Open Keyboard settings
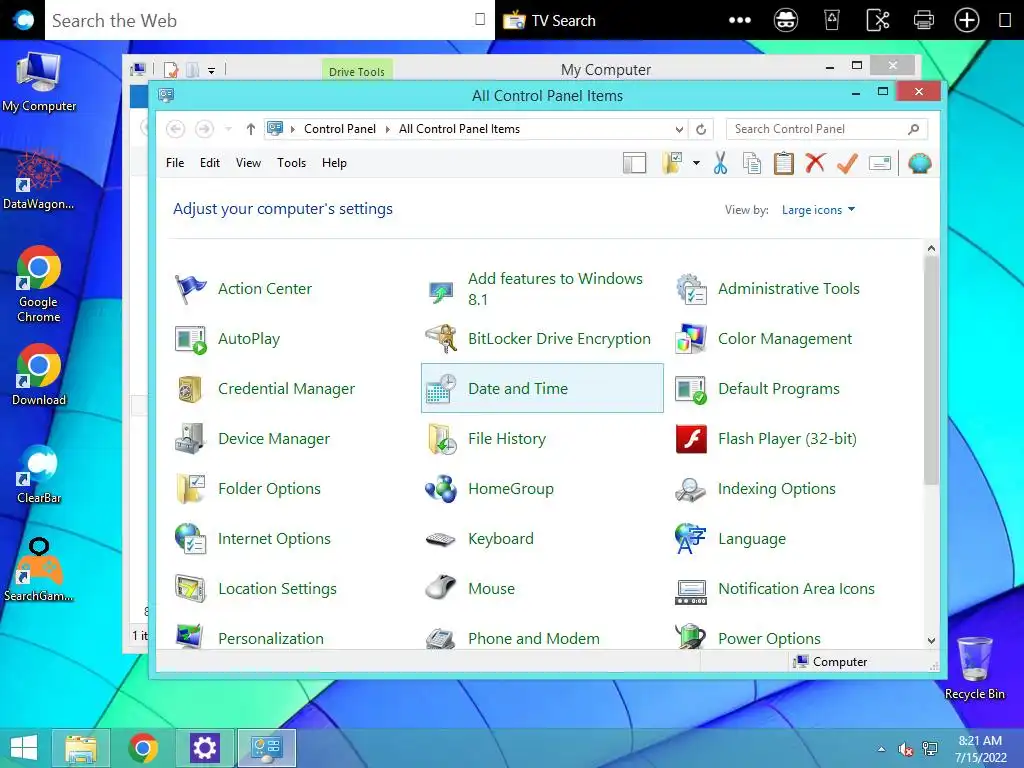Image resolution: width=1024 pixels, height=768 pixels. tap(479, 539)
